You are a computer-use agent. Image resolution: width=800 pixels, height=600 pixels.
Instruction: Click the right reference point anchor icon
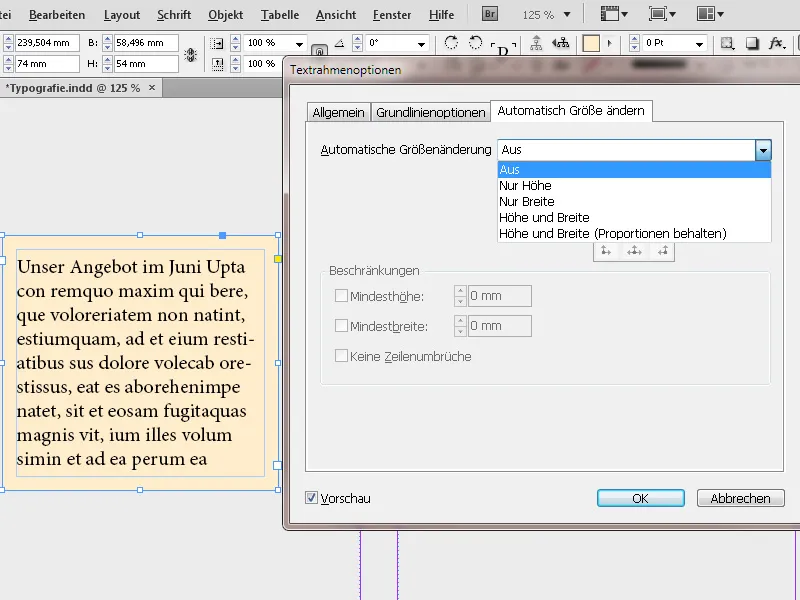click(x=663, y=251)
